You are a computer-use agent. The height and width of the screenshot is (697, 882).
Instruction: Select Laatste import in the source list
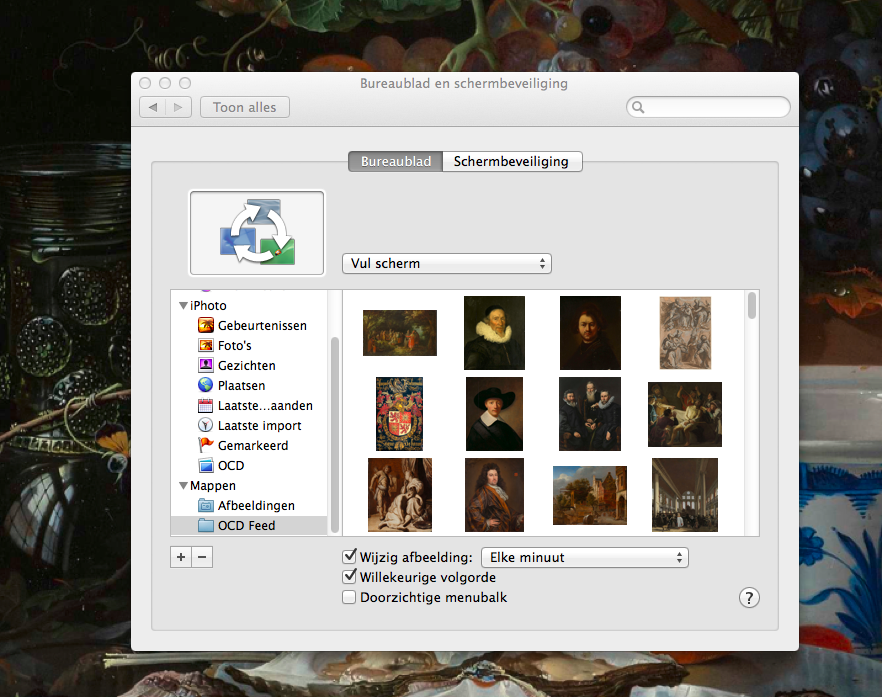coord(249,425)
